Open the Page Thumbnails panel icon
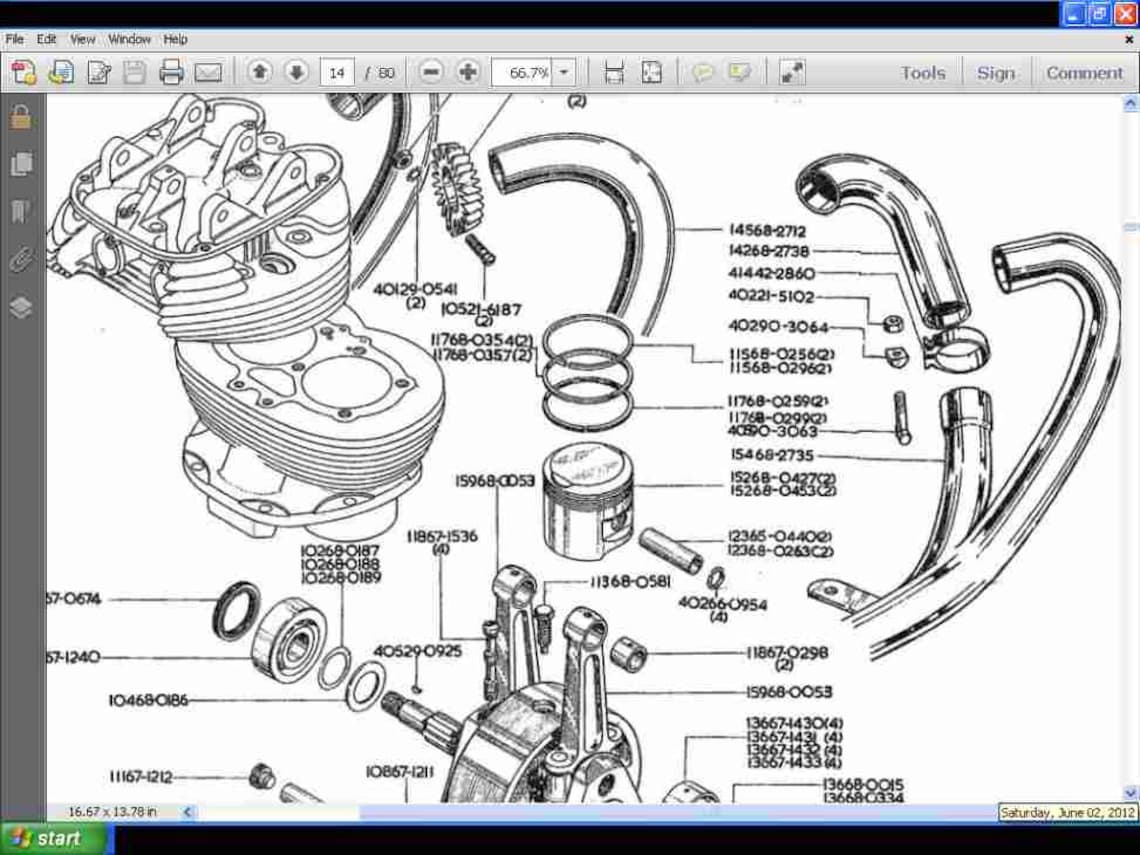The width and height of the screenshot is (1140, 855). coord(21,163)
